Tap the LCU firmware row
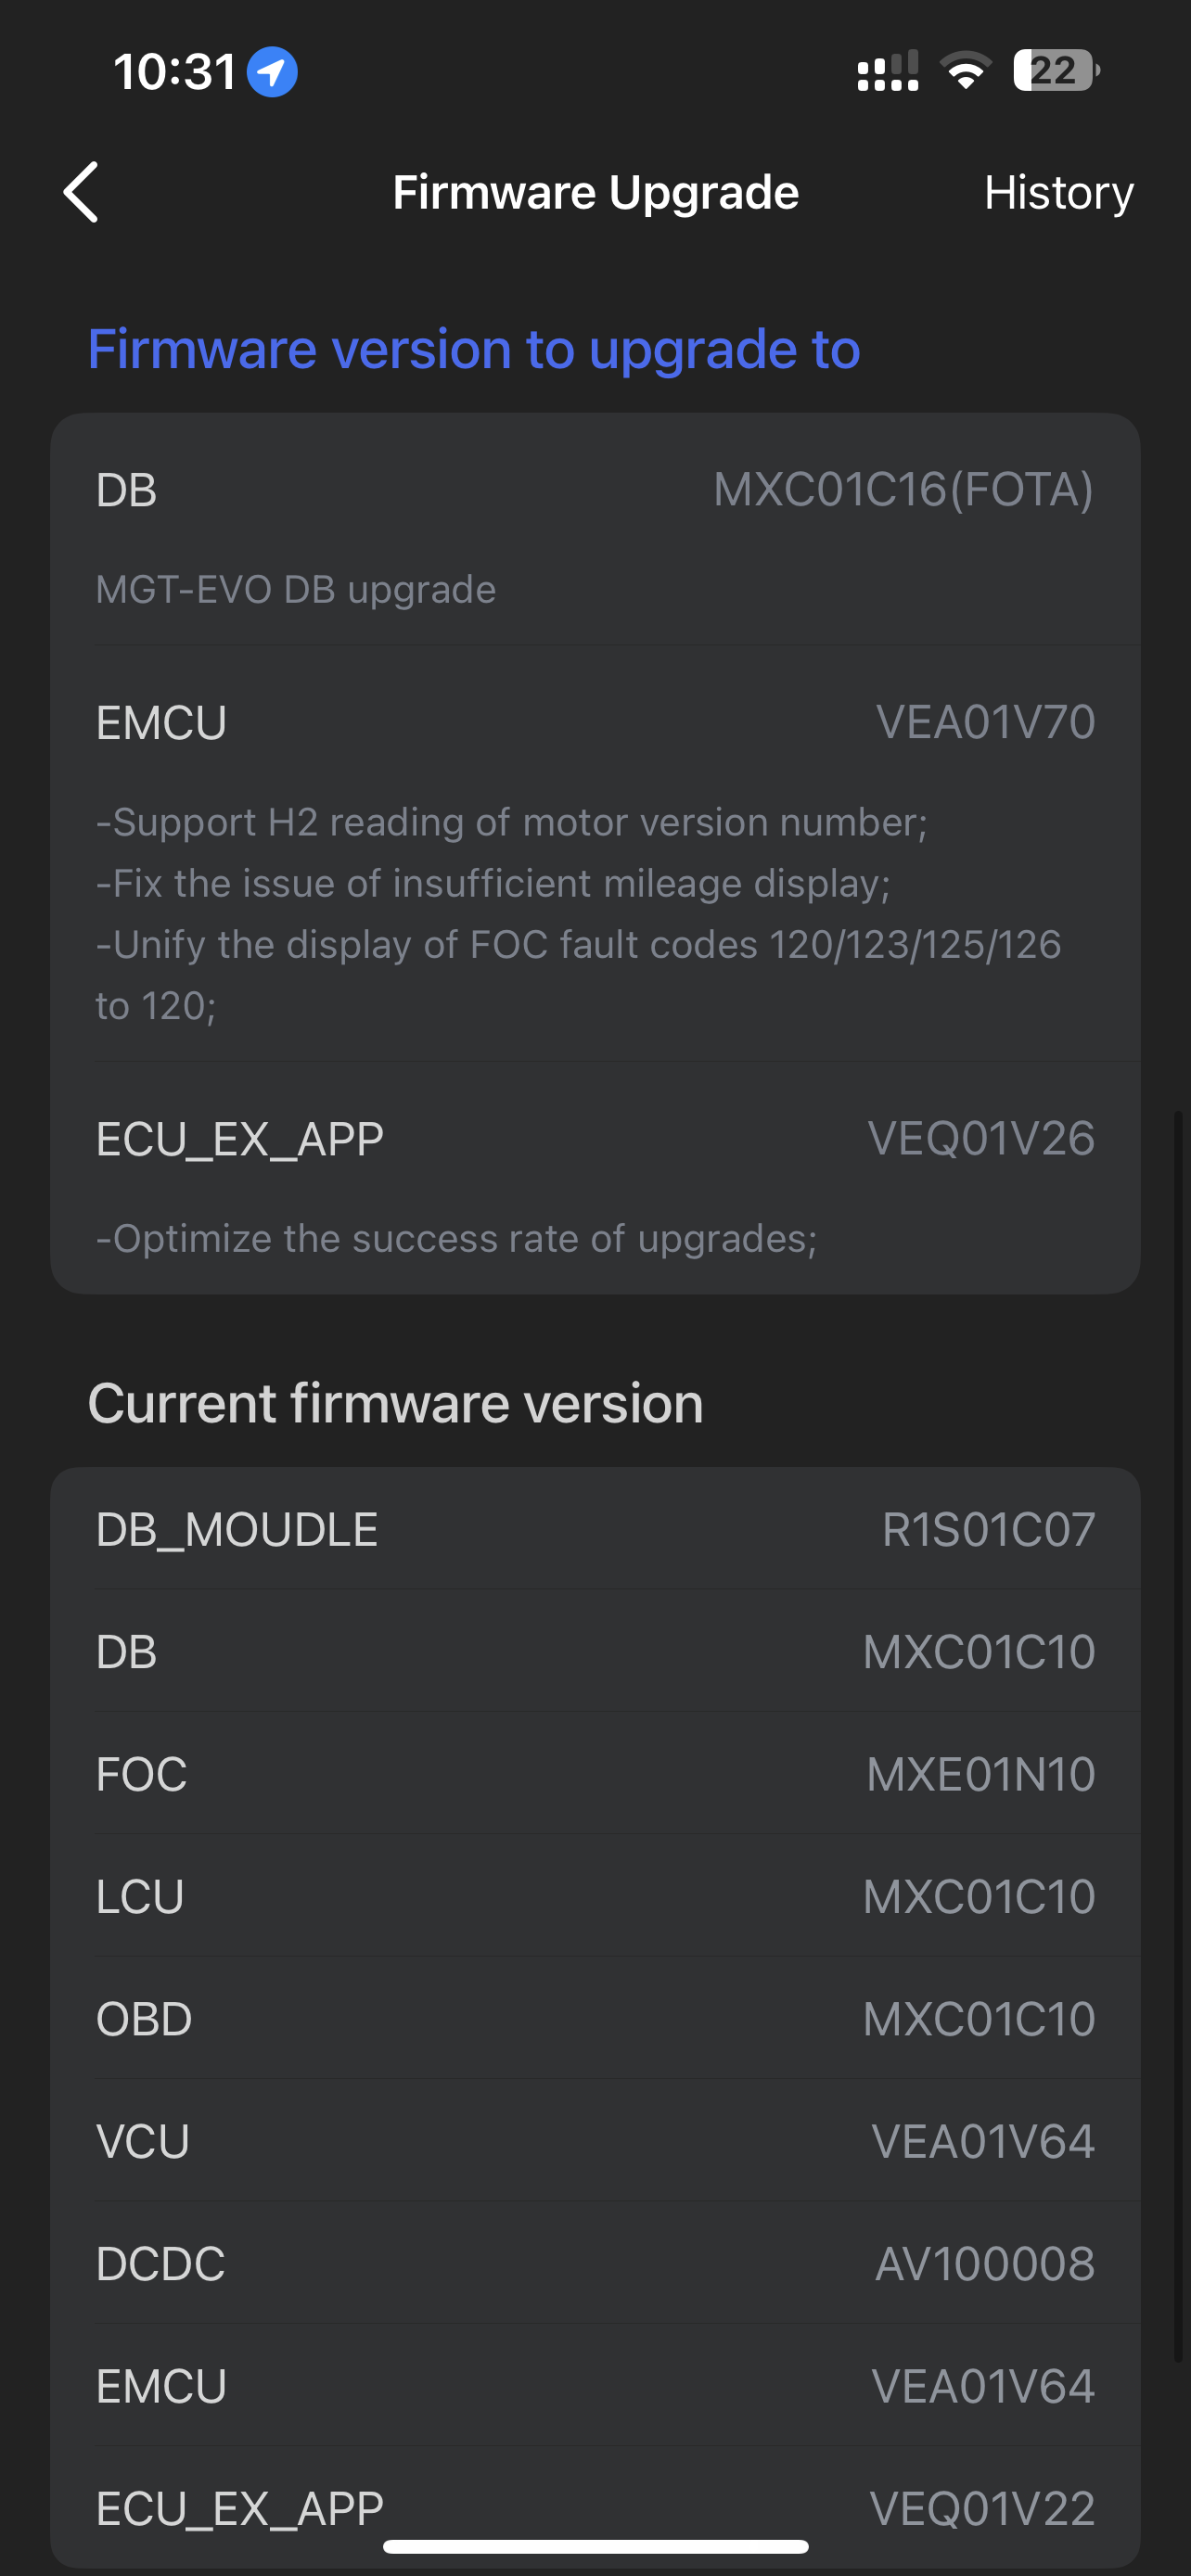 pyautogui.click(x=595, y=1896)
